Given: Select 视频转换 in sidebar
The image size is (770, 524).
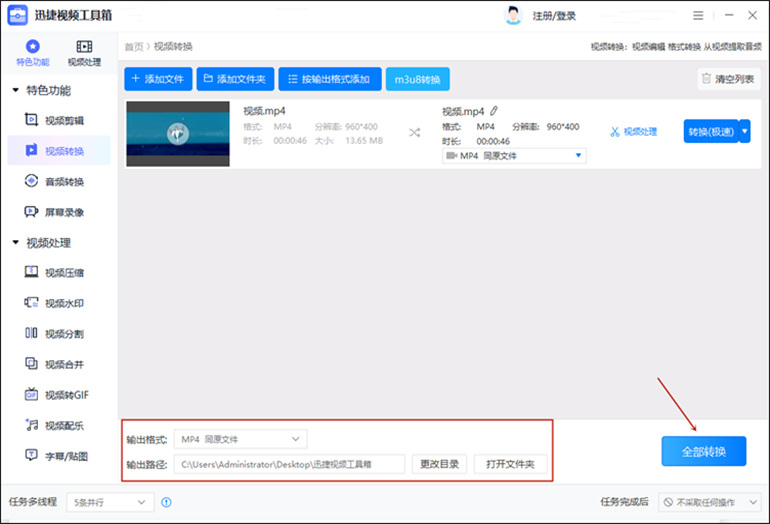Looking at the screenshot, I should coord(59,151).
